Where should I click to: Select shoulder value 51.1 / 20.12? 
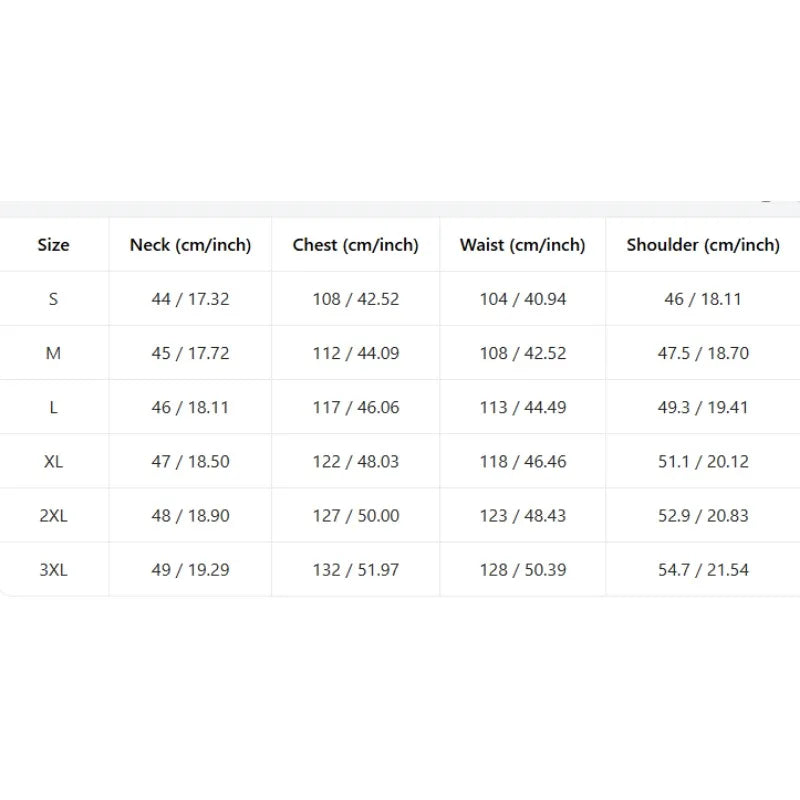[x=703, y=461]
